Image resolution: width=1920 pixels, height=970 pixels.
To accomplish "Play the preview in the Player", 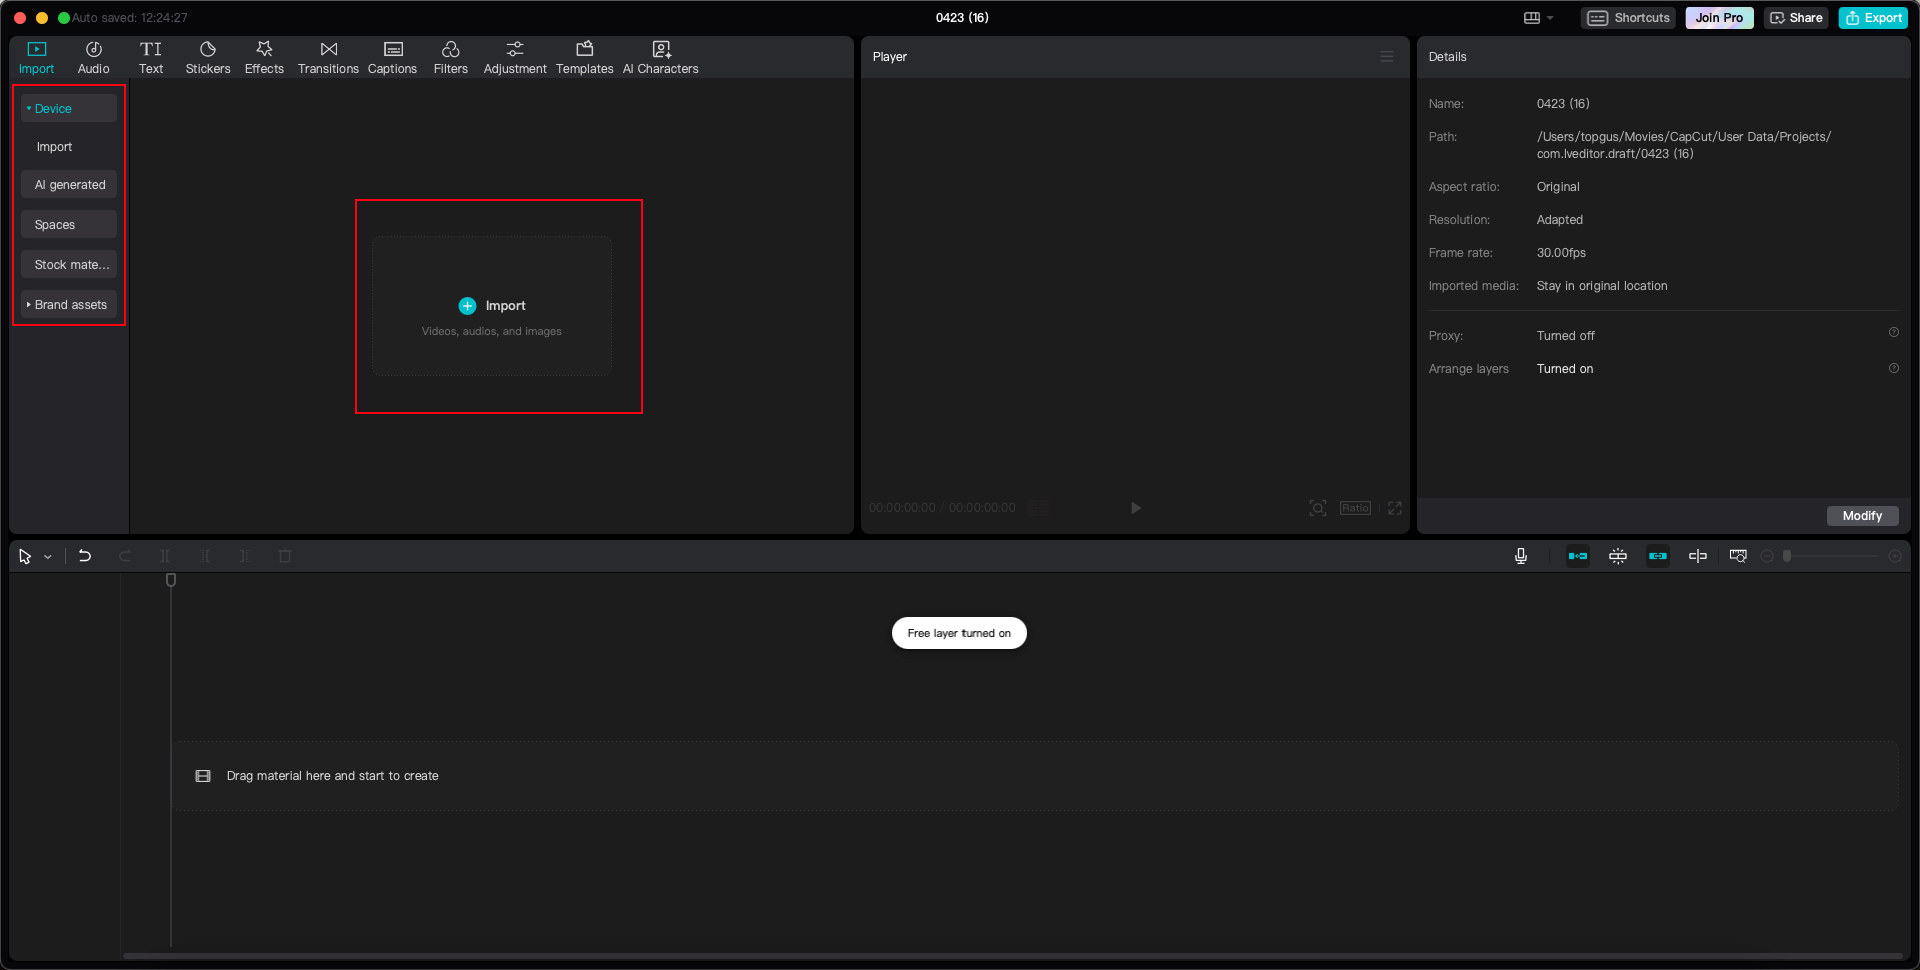I will tap(1135, 508).
